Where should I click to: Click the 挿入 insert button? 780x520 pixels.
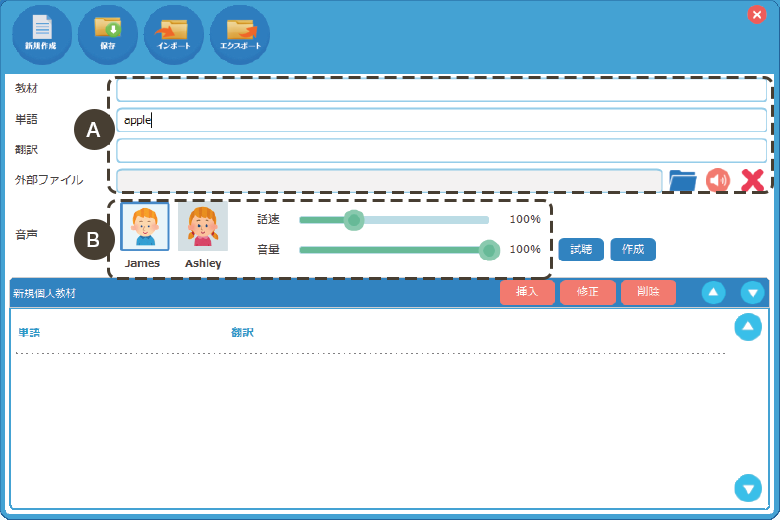tap(527, 292)
